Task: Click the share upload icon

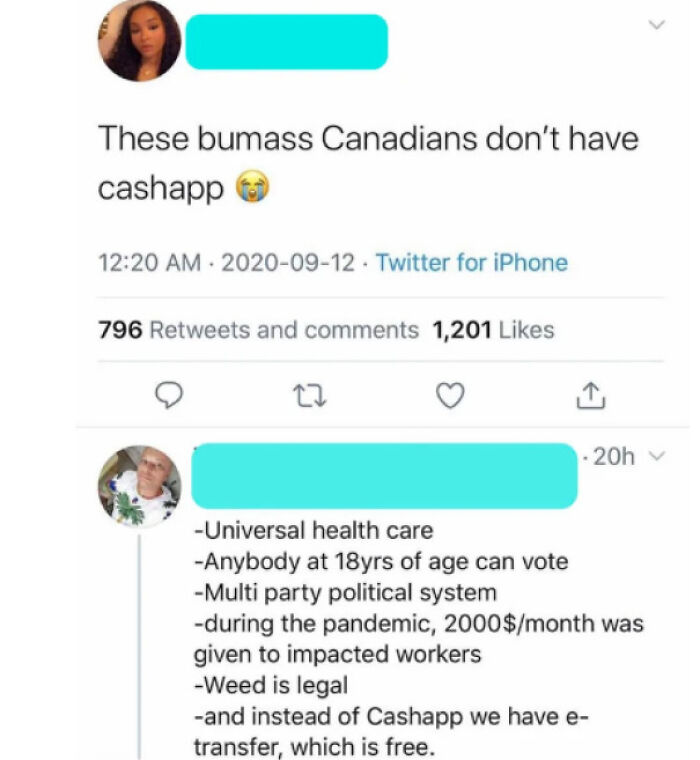Action: click(x=589, y=397)
